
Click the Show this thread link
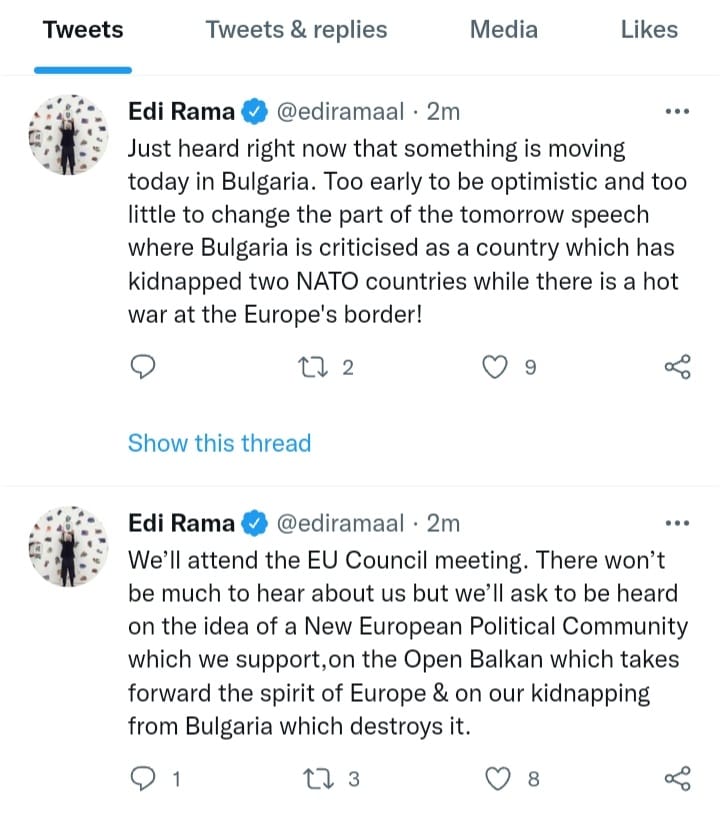[x=219, y=443]
